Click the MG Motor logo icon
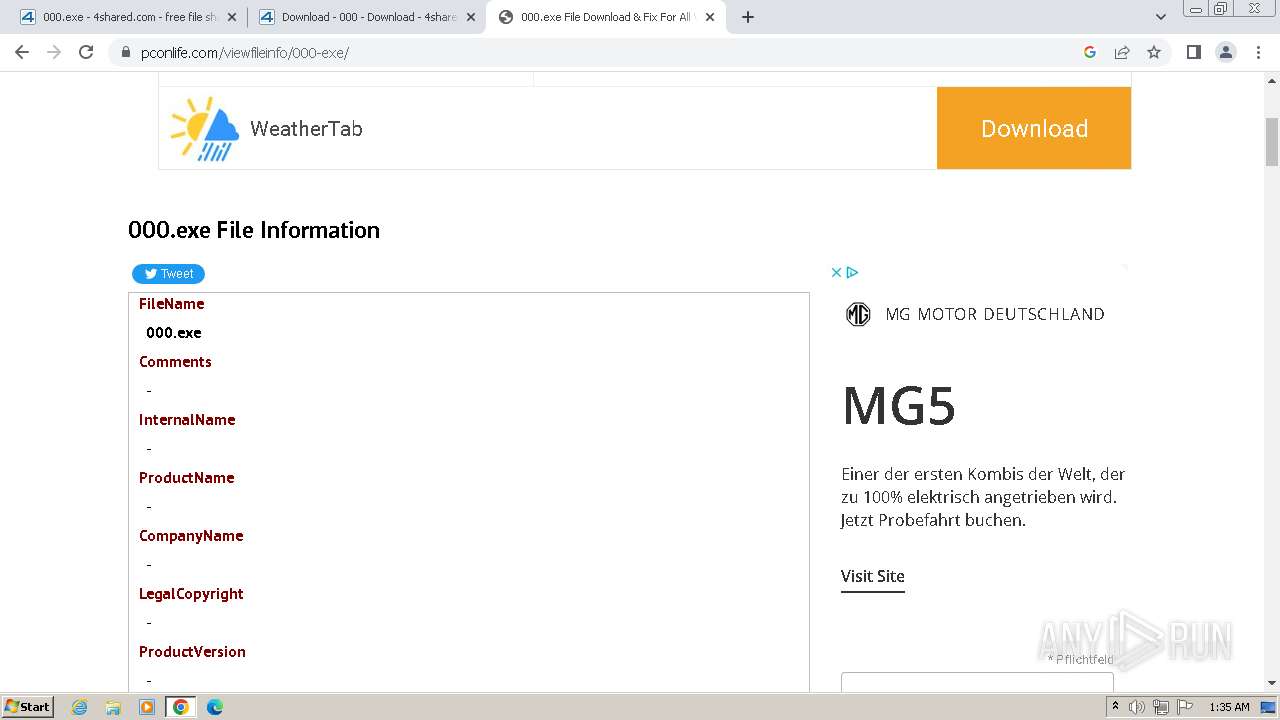Viewport: 1280px width, 720px height. click(x=858, y=314)
